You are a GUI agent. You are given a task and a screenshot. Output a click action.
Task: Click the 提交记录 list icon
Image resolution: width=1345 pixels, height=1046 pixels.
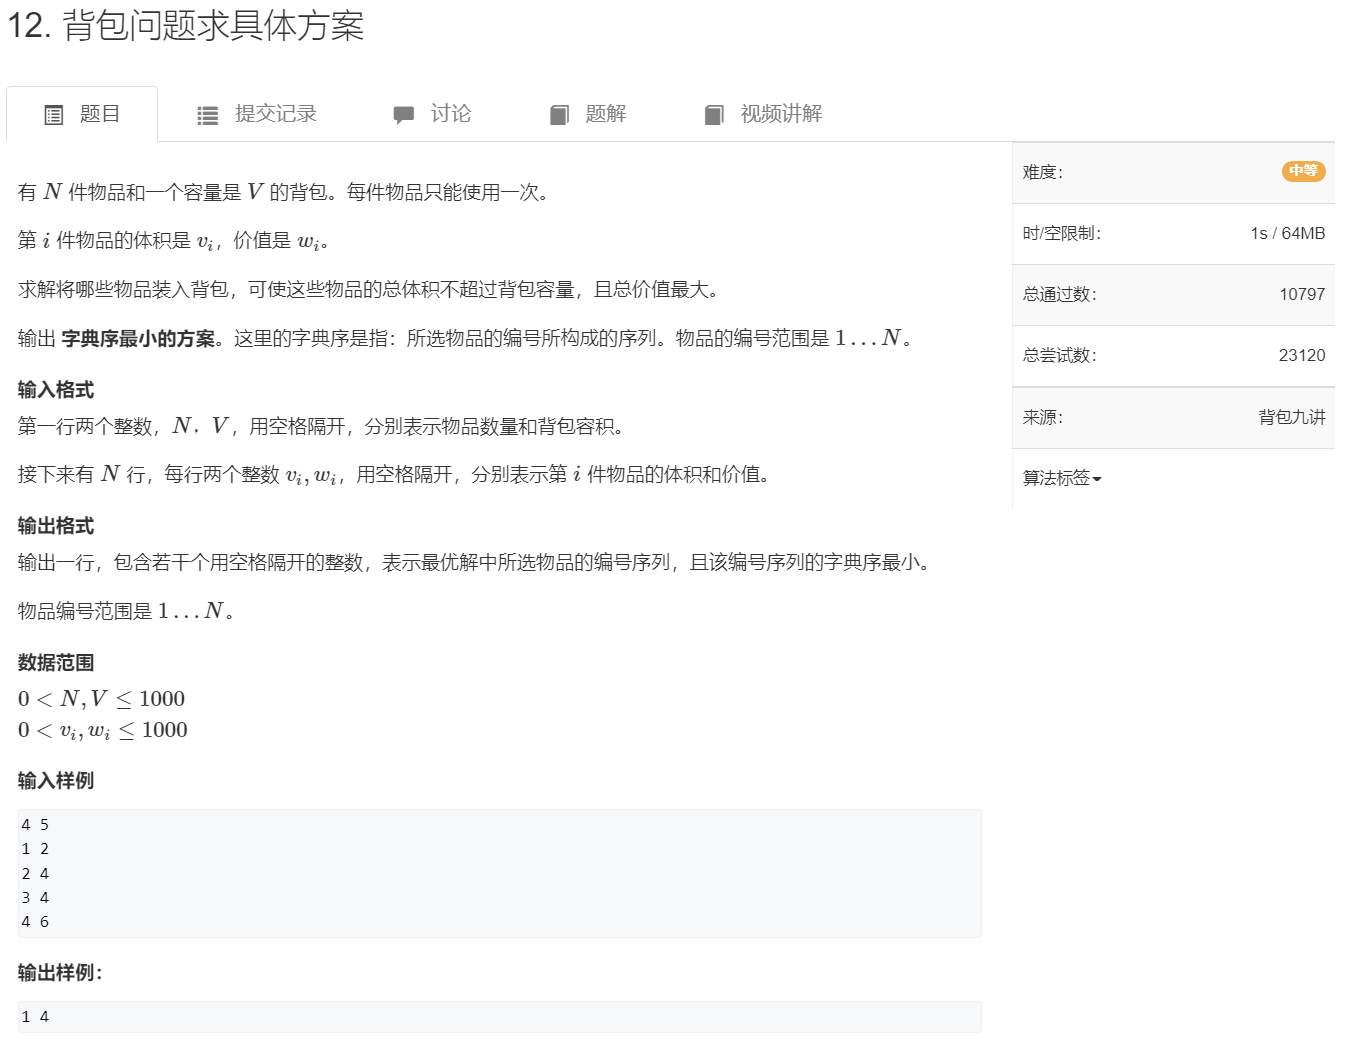point(208,116)
